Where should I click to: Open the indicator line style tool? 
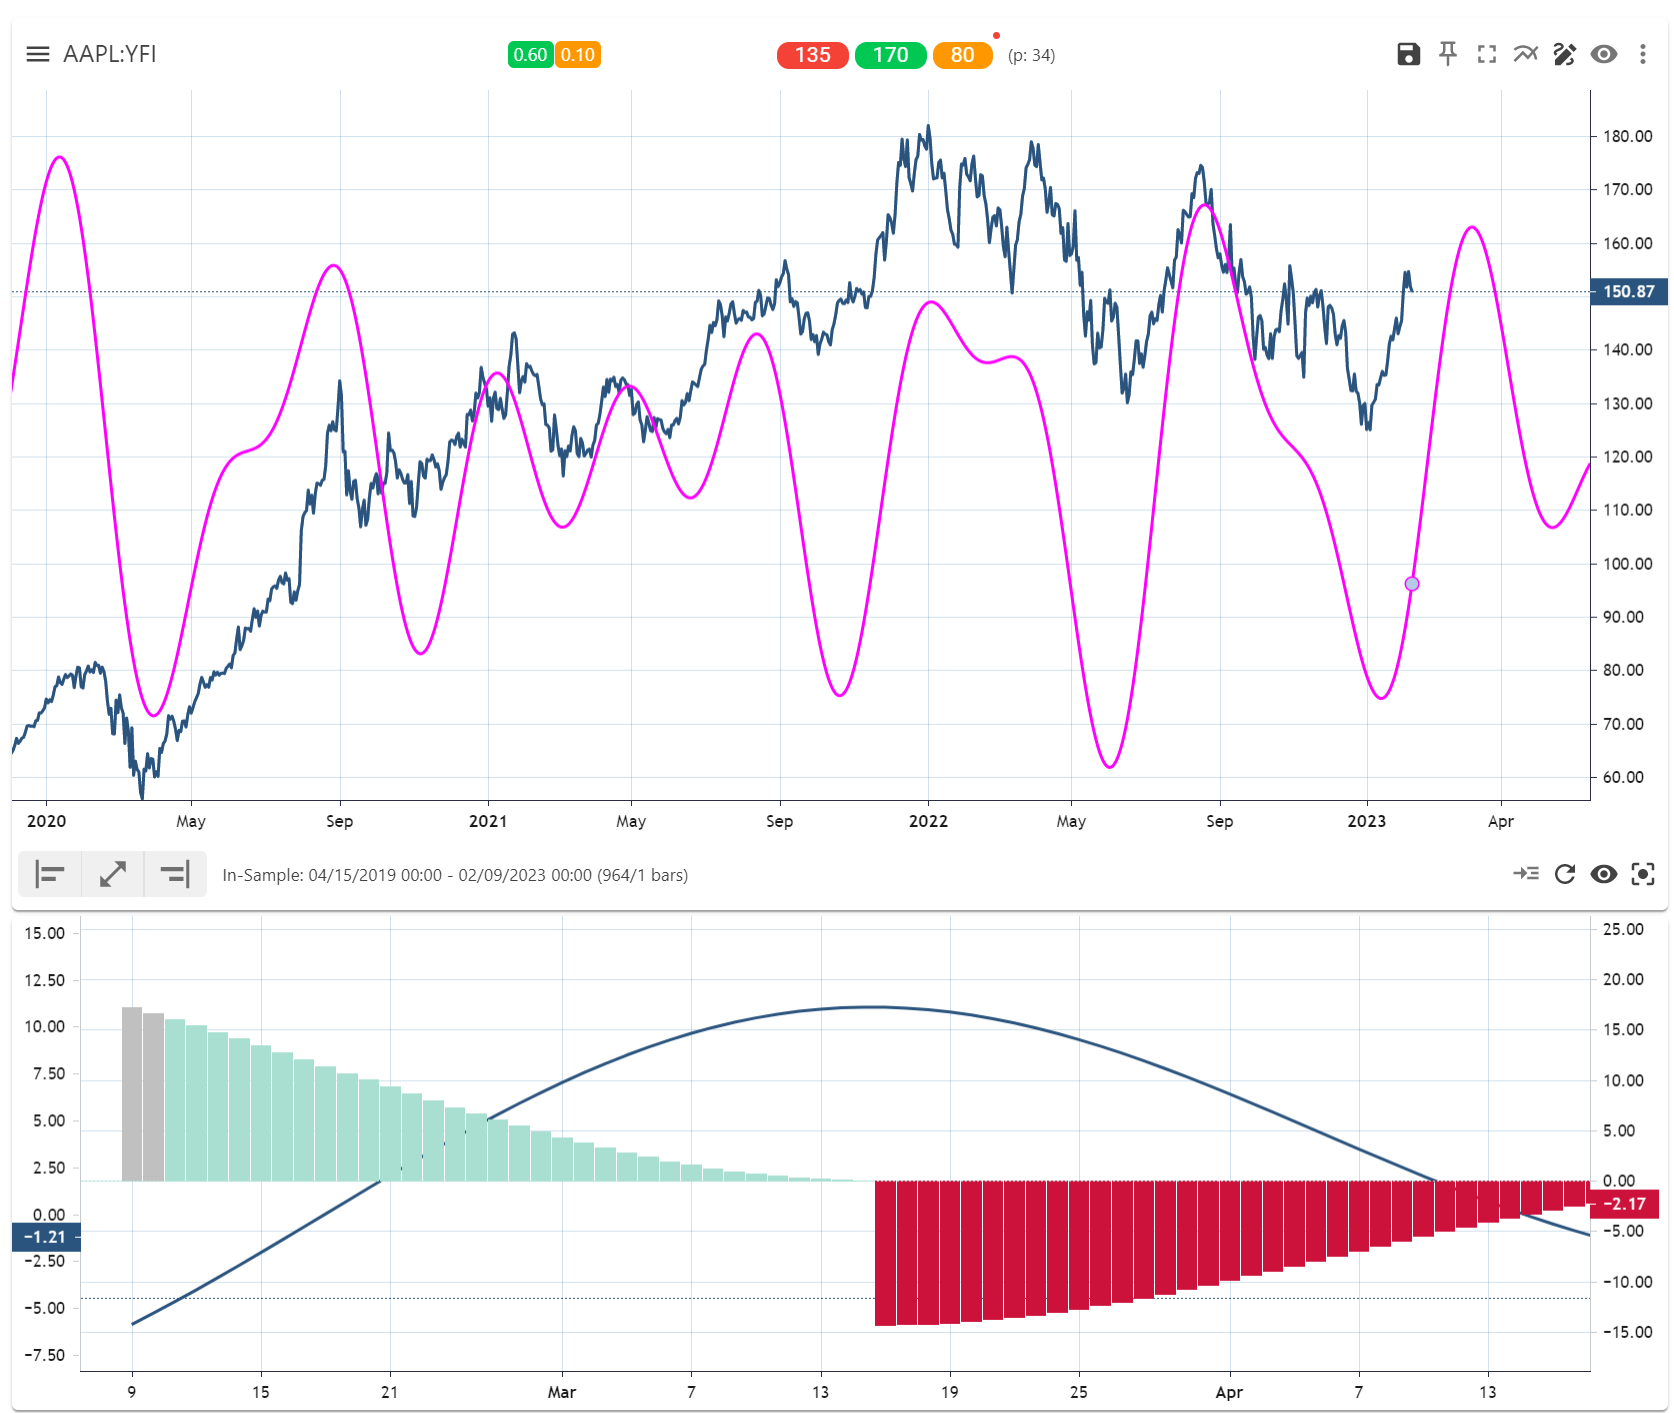pos(1526,55)
